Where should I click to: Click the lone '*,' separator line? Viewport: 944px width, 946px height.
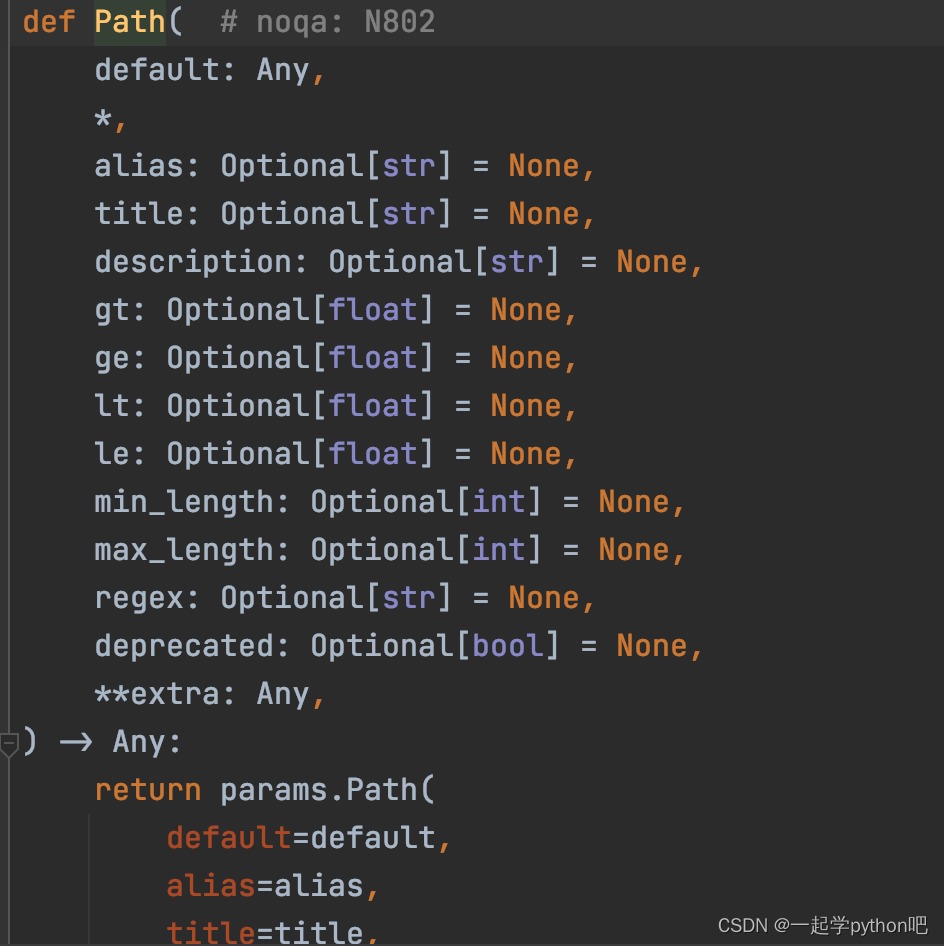(x=110, y=119)
